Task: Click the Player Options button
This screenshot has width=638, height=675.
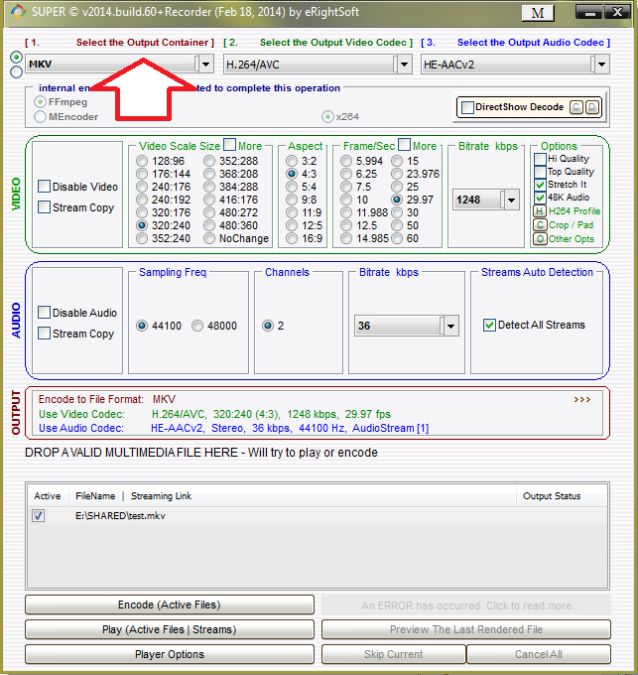Action: tap(168, 654)
